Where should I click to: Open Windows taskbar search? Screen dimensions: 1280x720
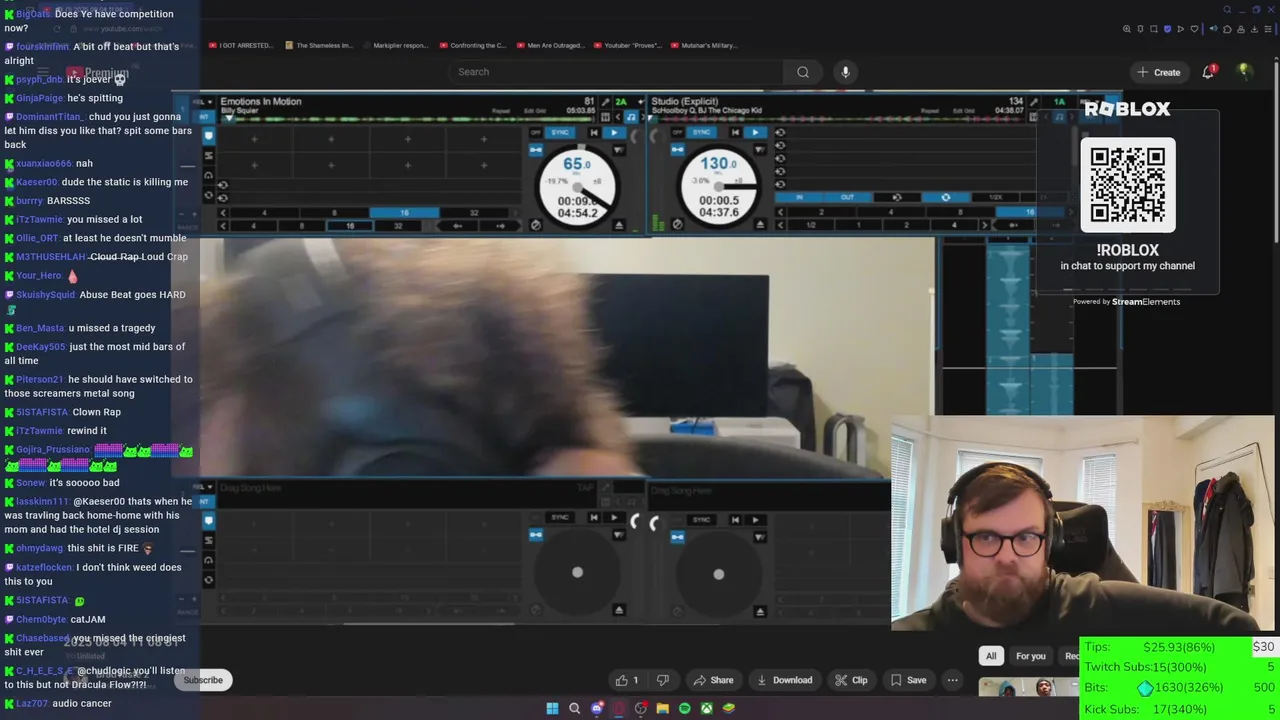point(574,708)
